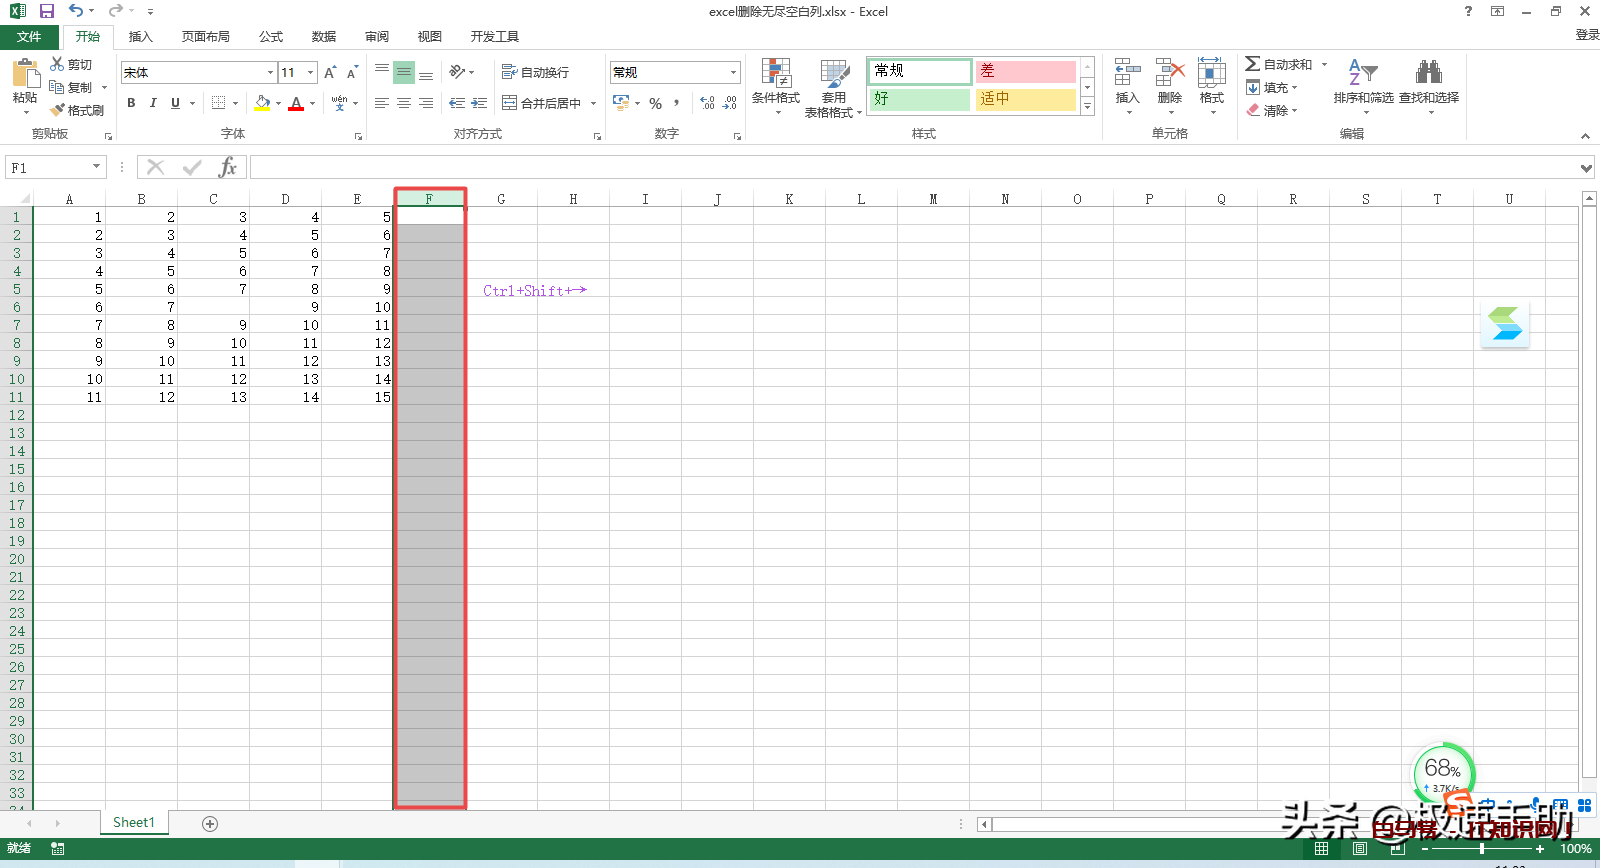Open the Formulas (公式) ribbon tab
Image resolution: width=1600 pixels, height=868 pixels.
(271, 37)
